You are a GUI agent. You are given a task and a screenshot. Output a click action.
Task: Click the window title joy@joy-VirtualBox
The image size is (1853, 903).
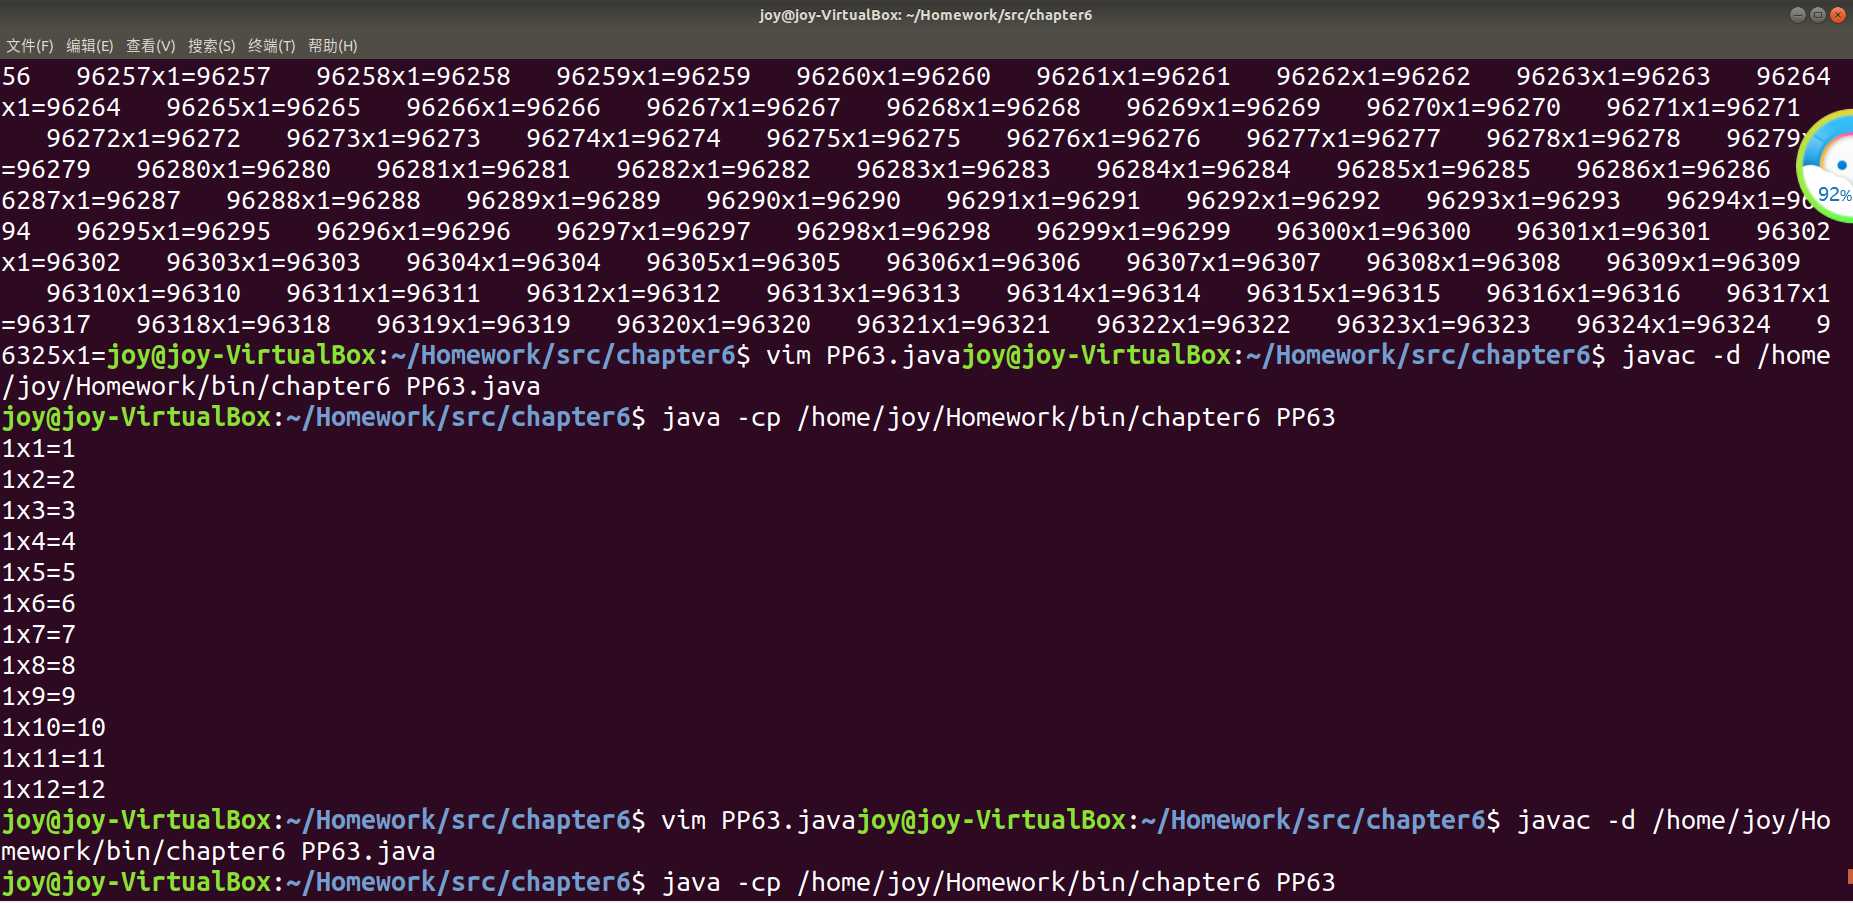(925, 15)
